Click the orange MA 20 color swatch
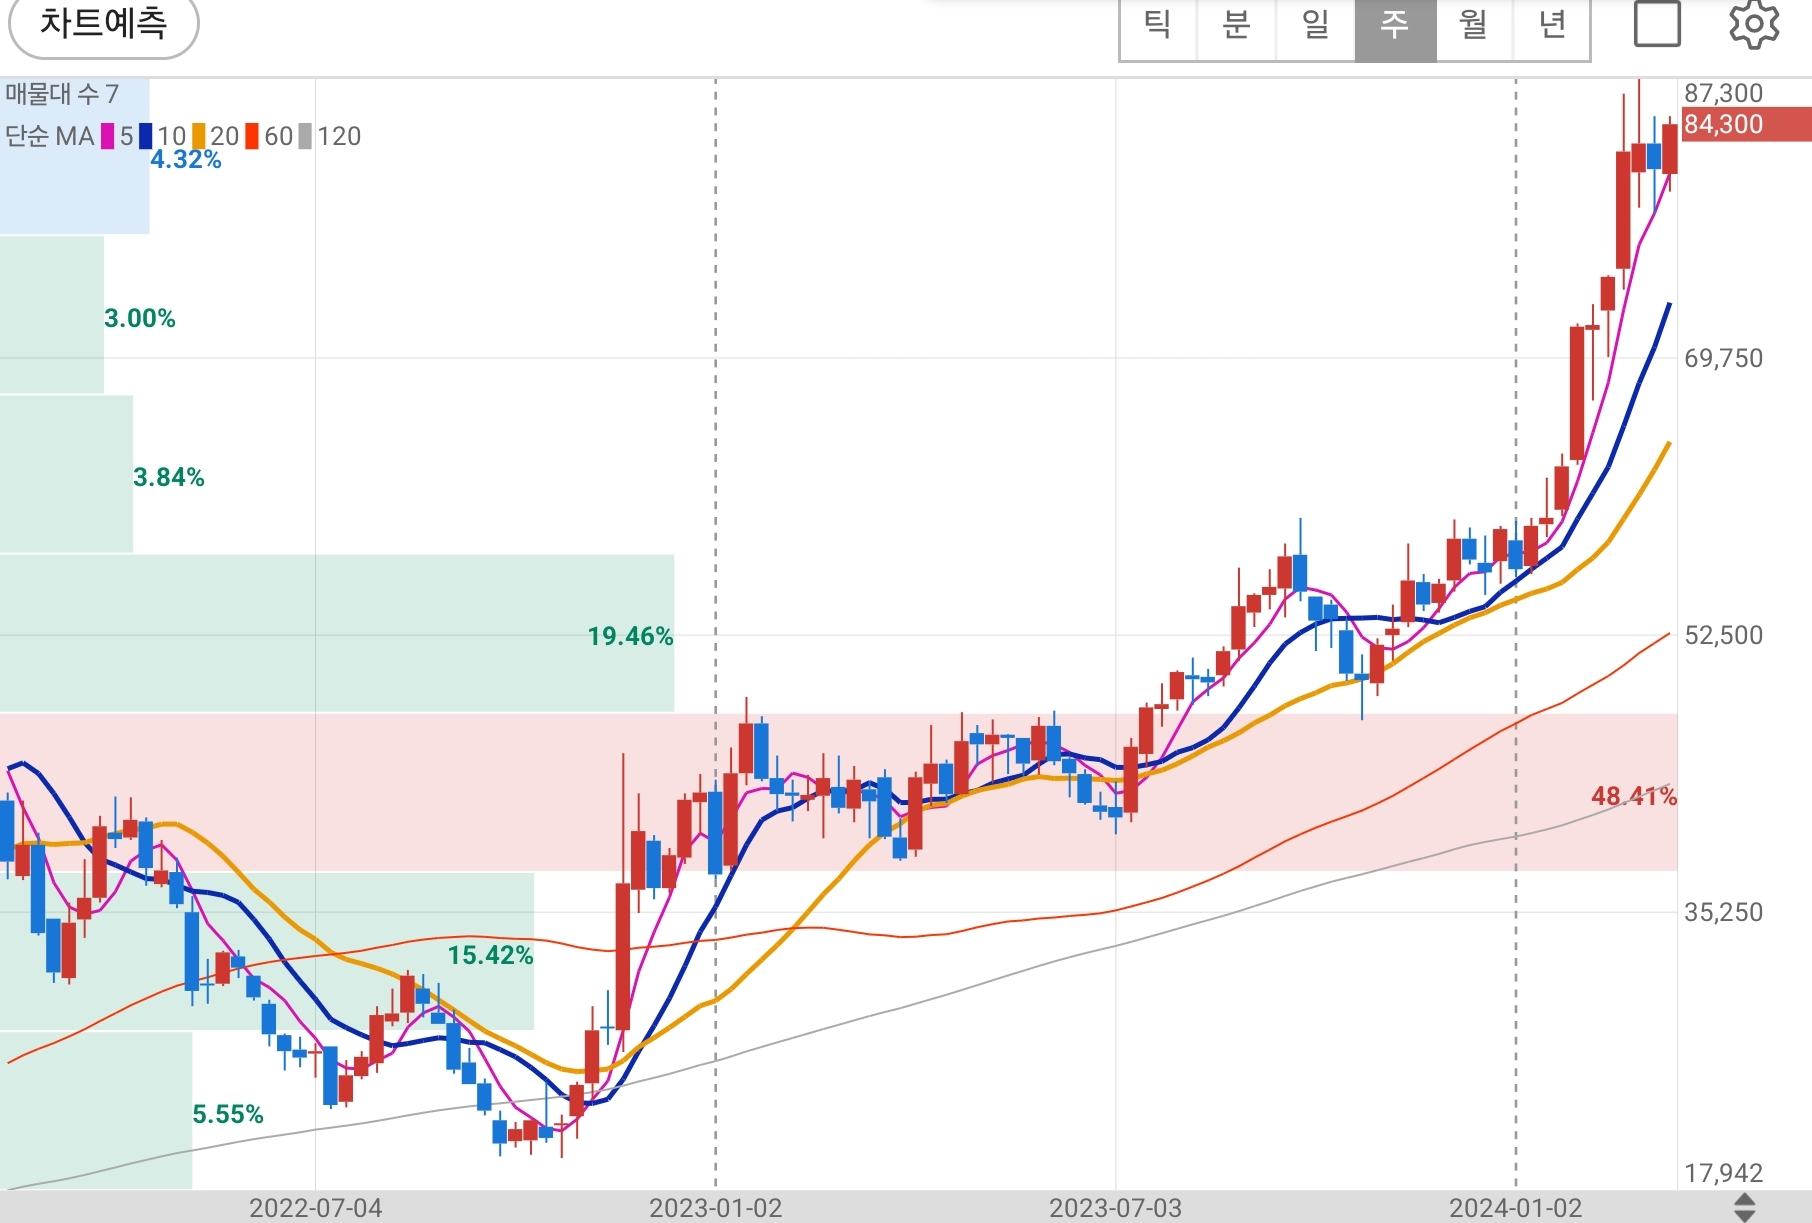Image resolution: width=1812 pixels, height=1223 pixels. click(x=199, y=136)
